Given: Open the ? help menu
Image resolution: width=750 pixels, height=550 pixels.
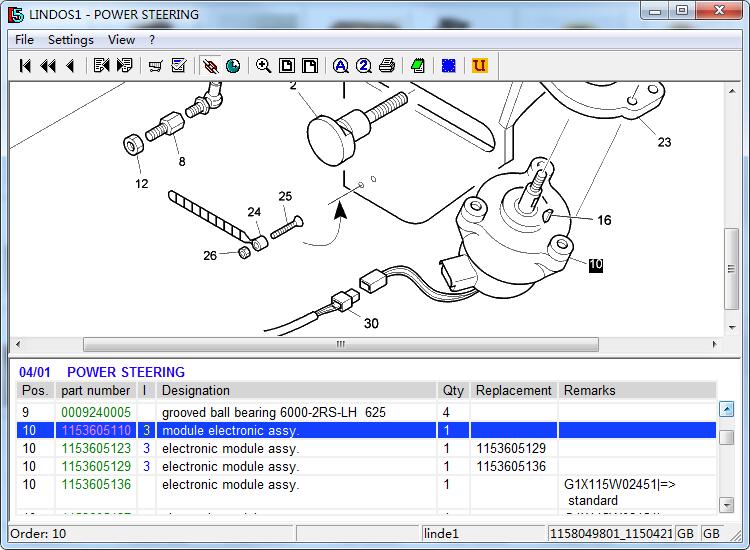Looking at the screenshot, I should [x=152, y=40].
